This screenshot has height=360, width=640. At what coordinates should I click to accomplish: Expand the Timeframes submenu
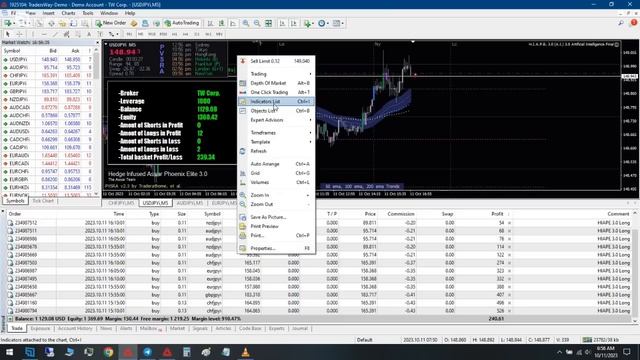pyautogui.click(x=276, y=133)
